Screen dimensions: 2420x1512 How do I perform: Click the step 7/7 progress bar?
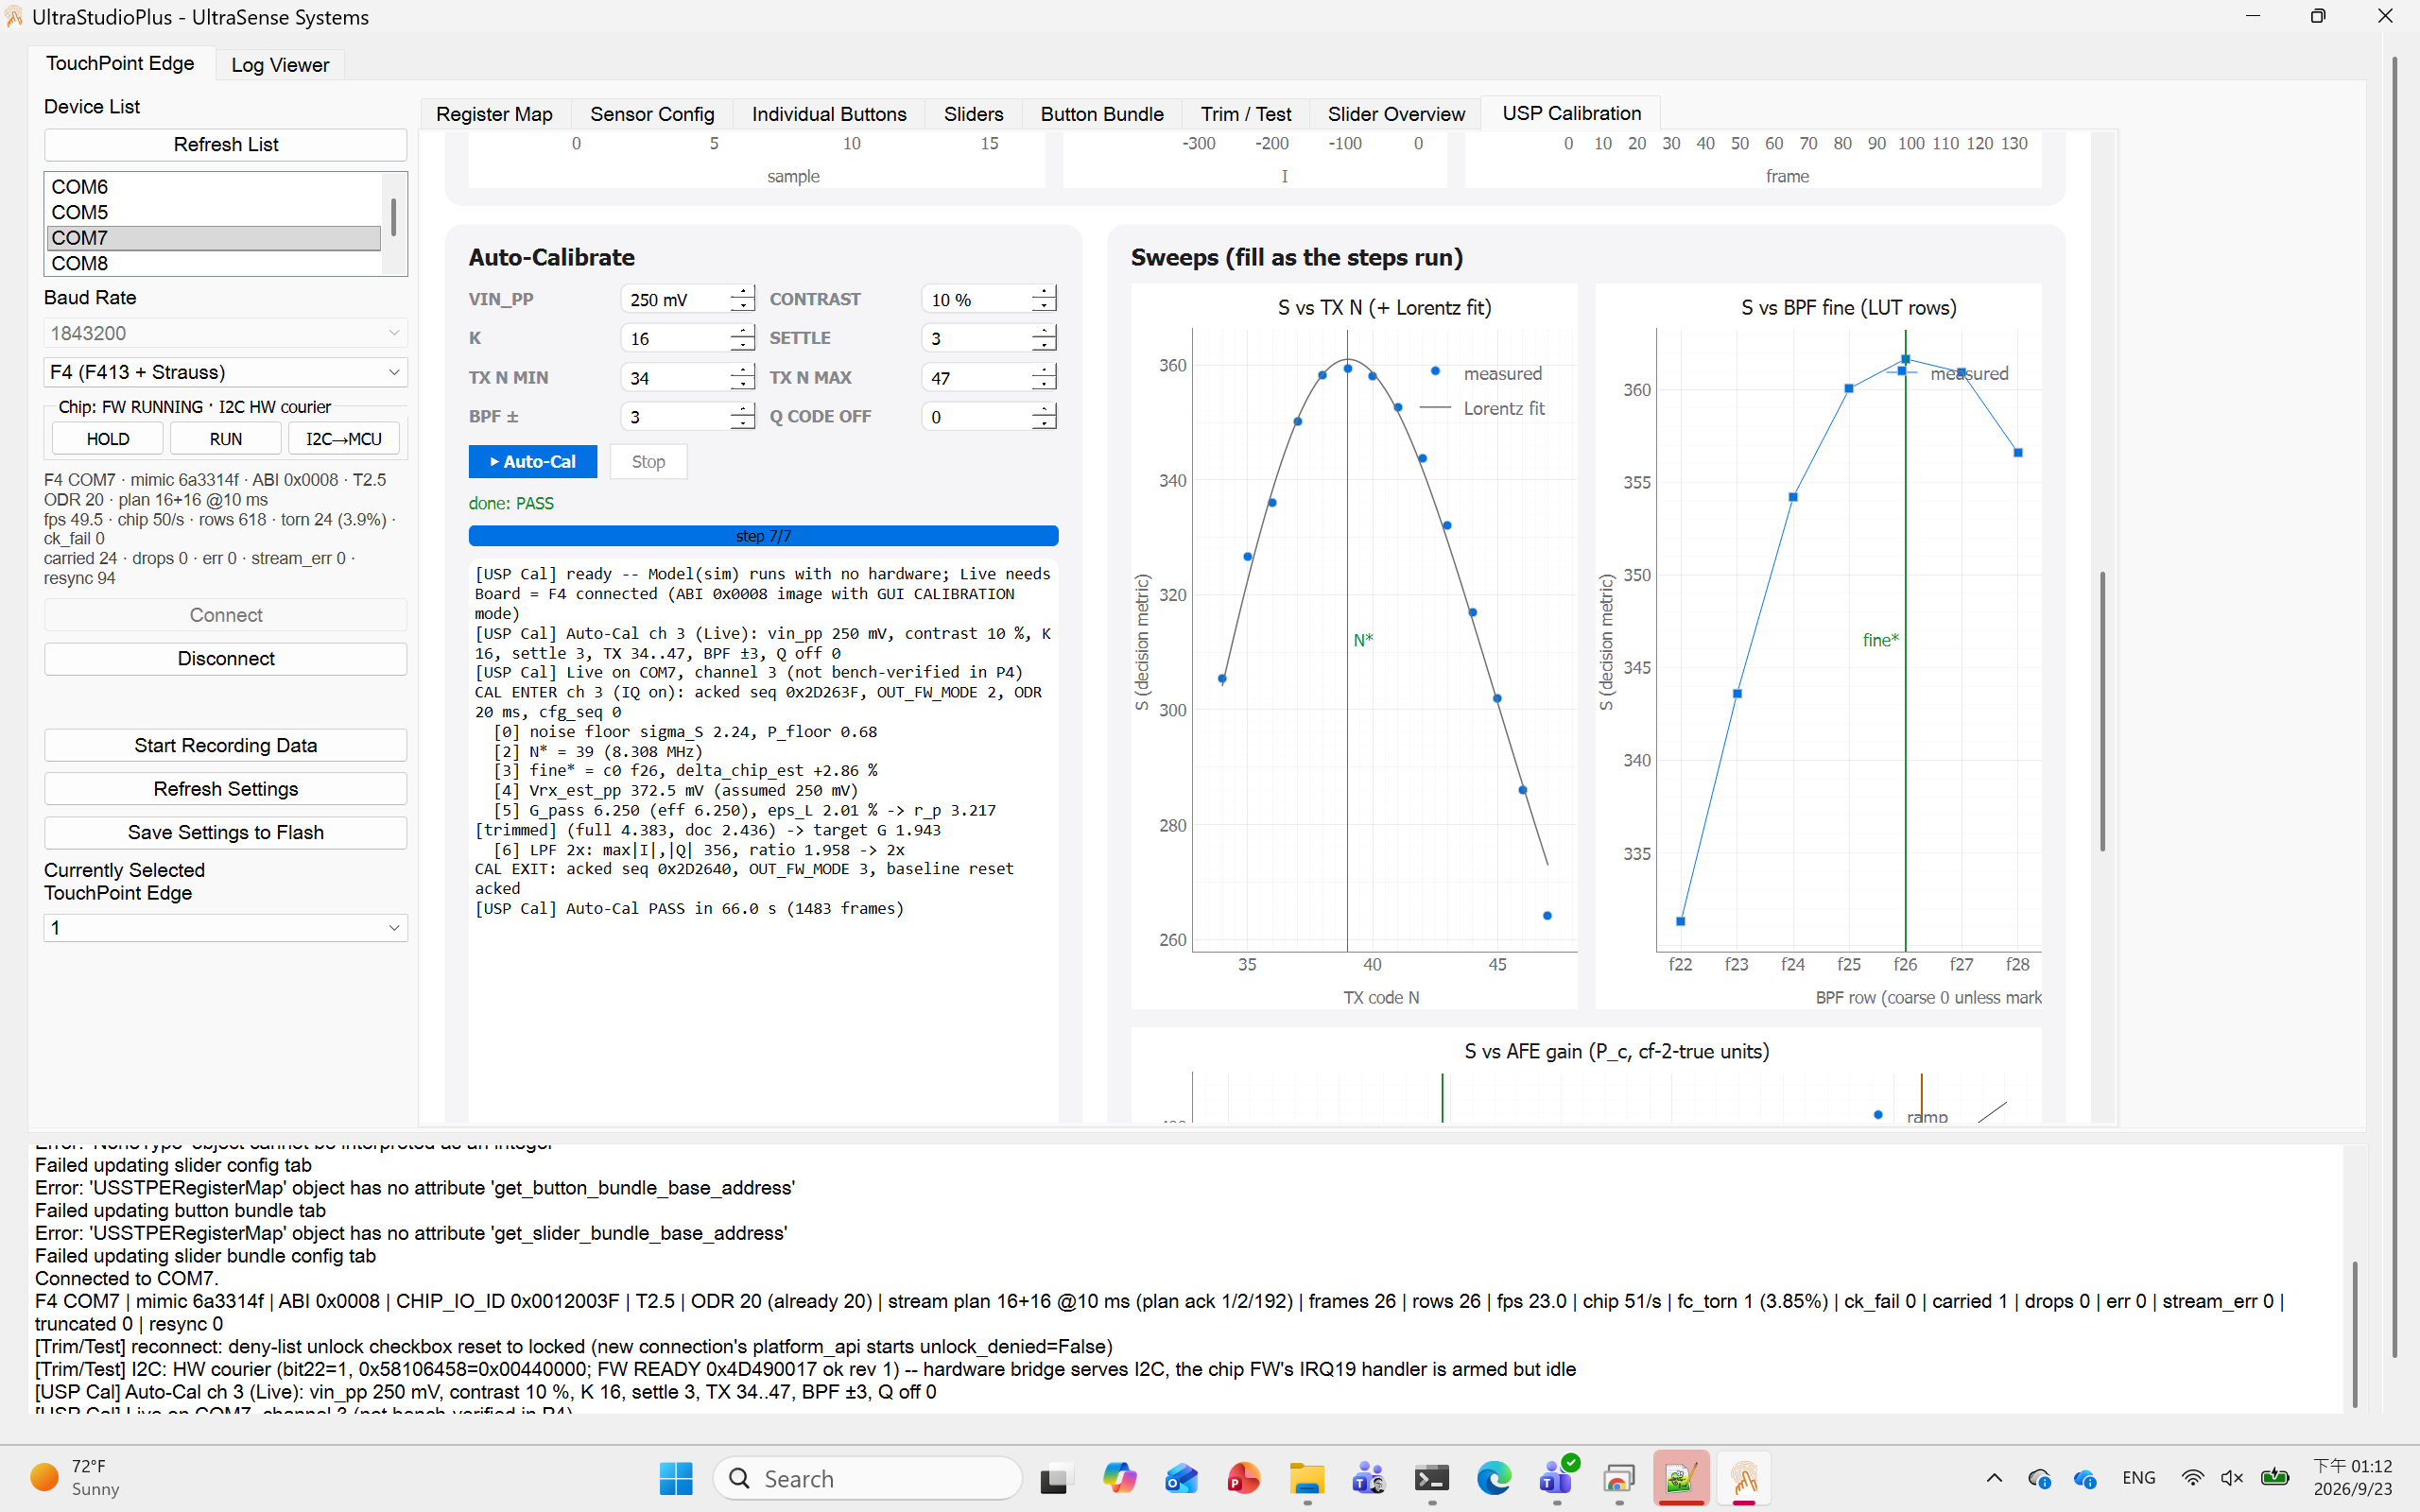(763, 536)
